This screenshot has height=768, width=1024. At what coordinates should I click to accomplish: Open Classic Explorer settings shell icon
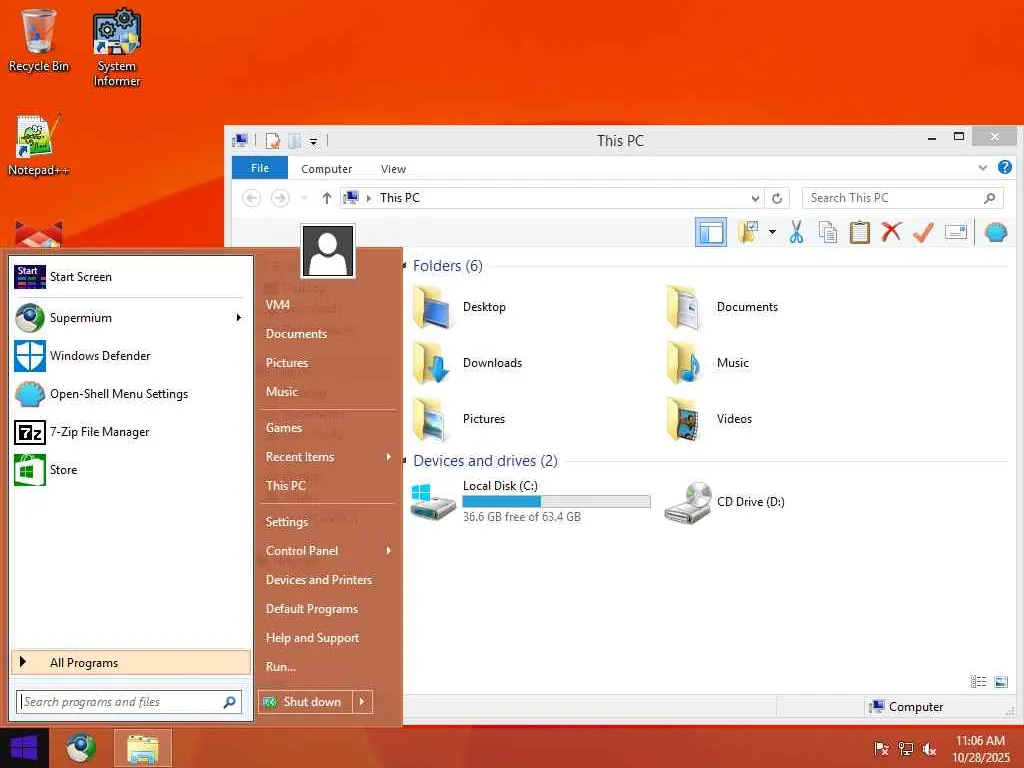point(996,232)
